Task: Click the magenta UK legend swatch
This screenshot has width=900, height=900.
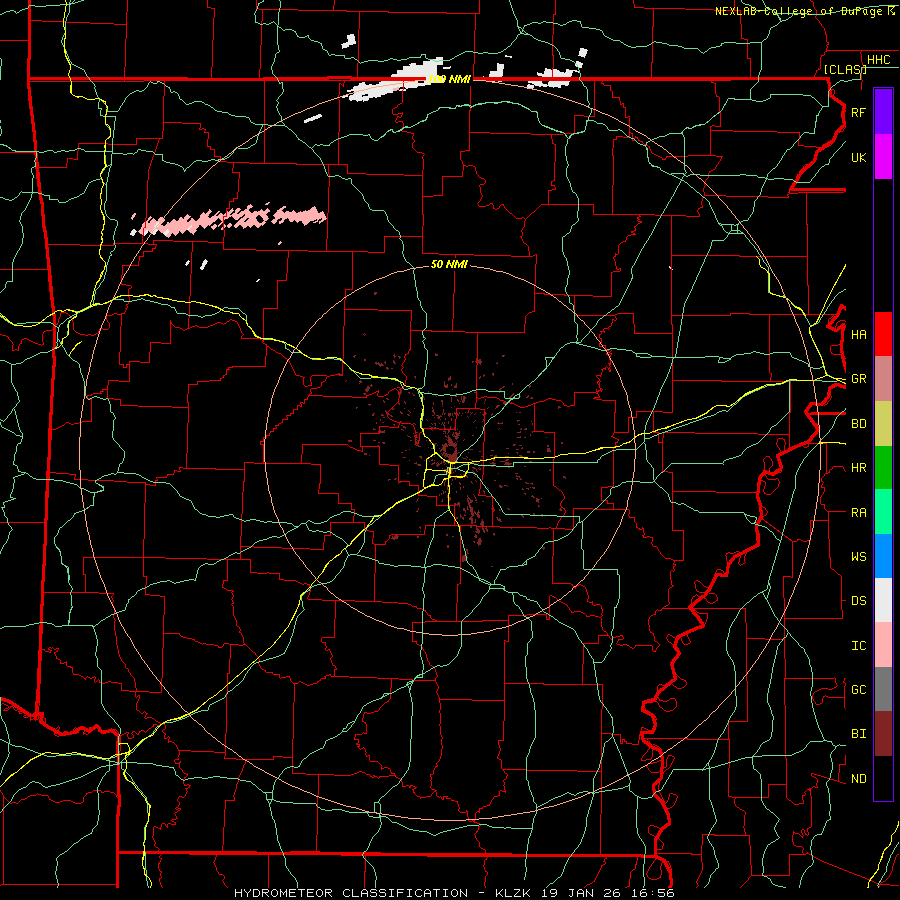Action: [883, 157]
